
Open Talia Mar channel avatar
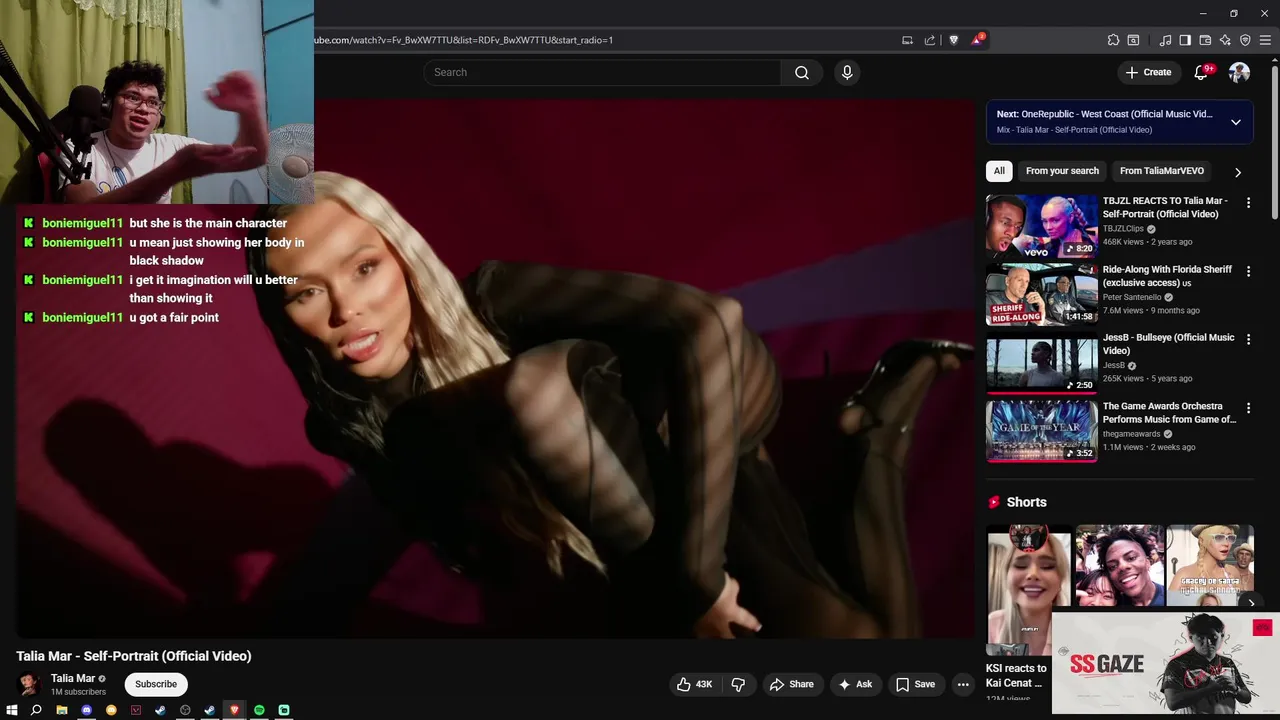pos(29,684)
